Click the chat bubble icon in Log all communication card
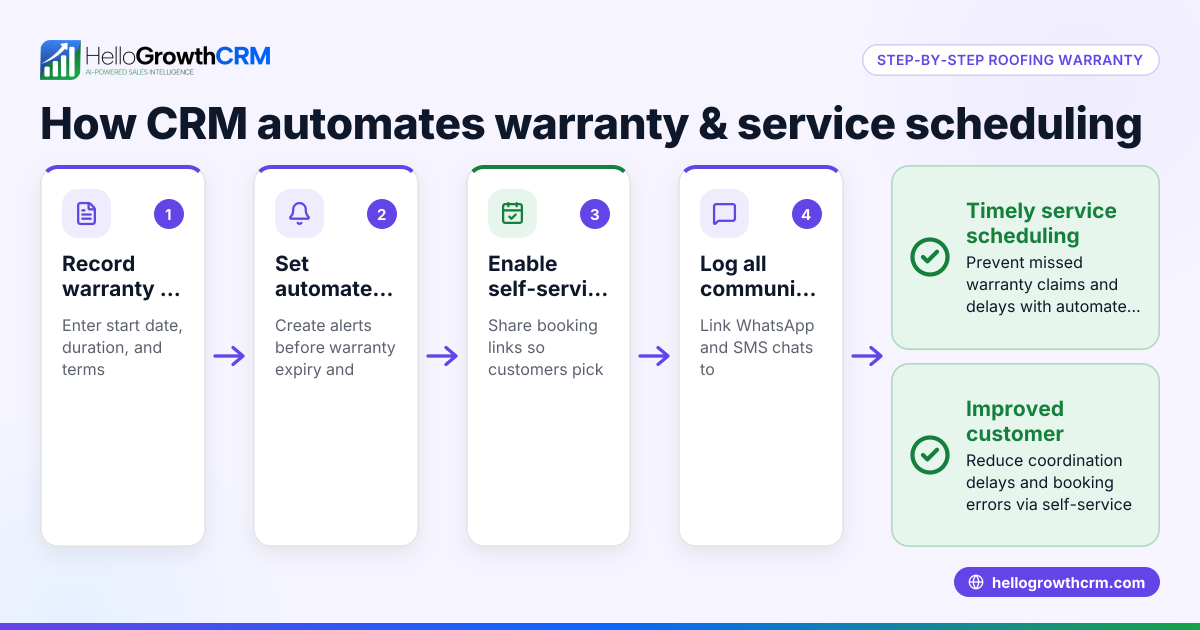Viewport: 1200px width, 630px height. click(x=724, y=214)
